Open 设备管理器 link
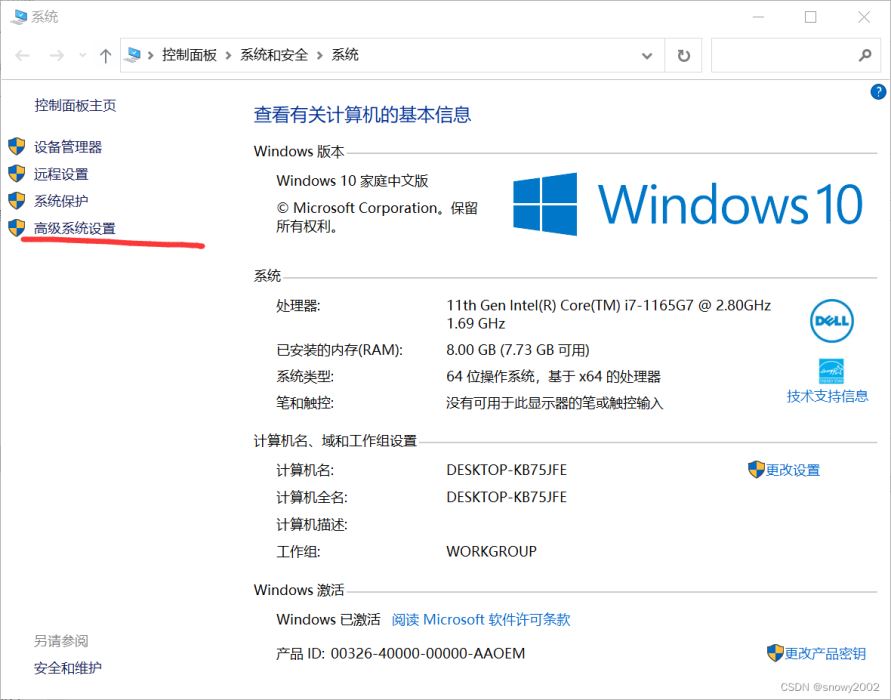 pyautogui.click(x=68, y=147)
